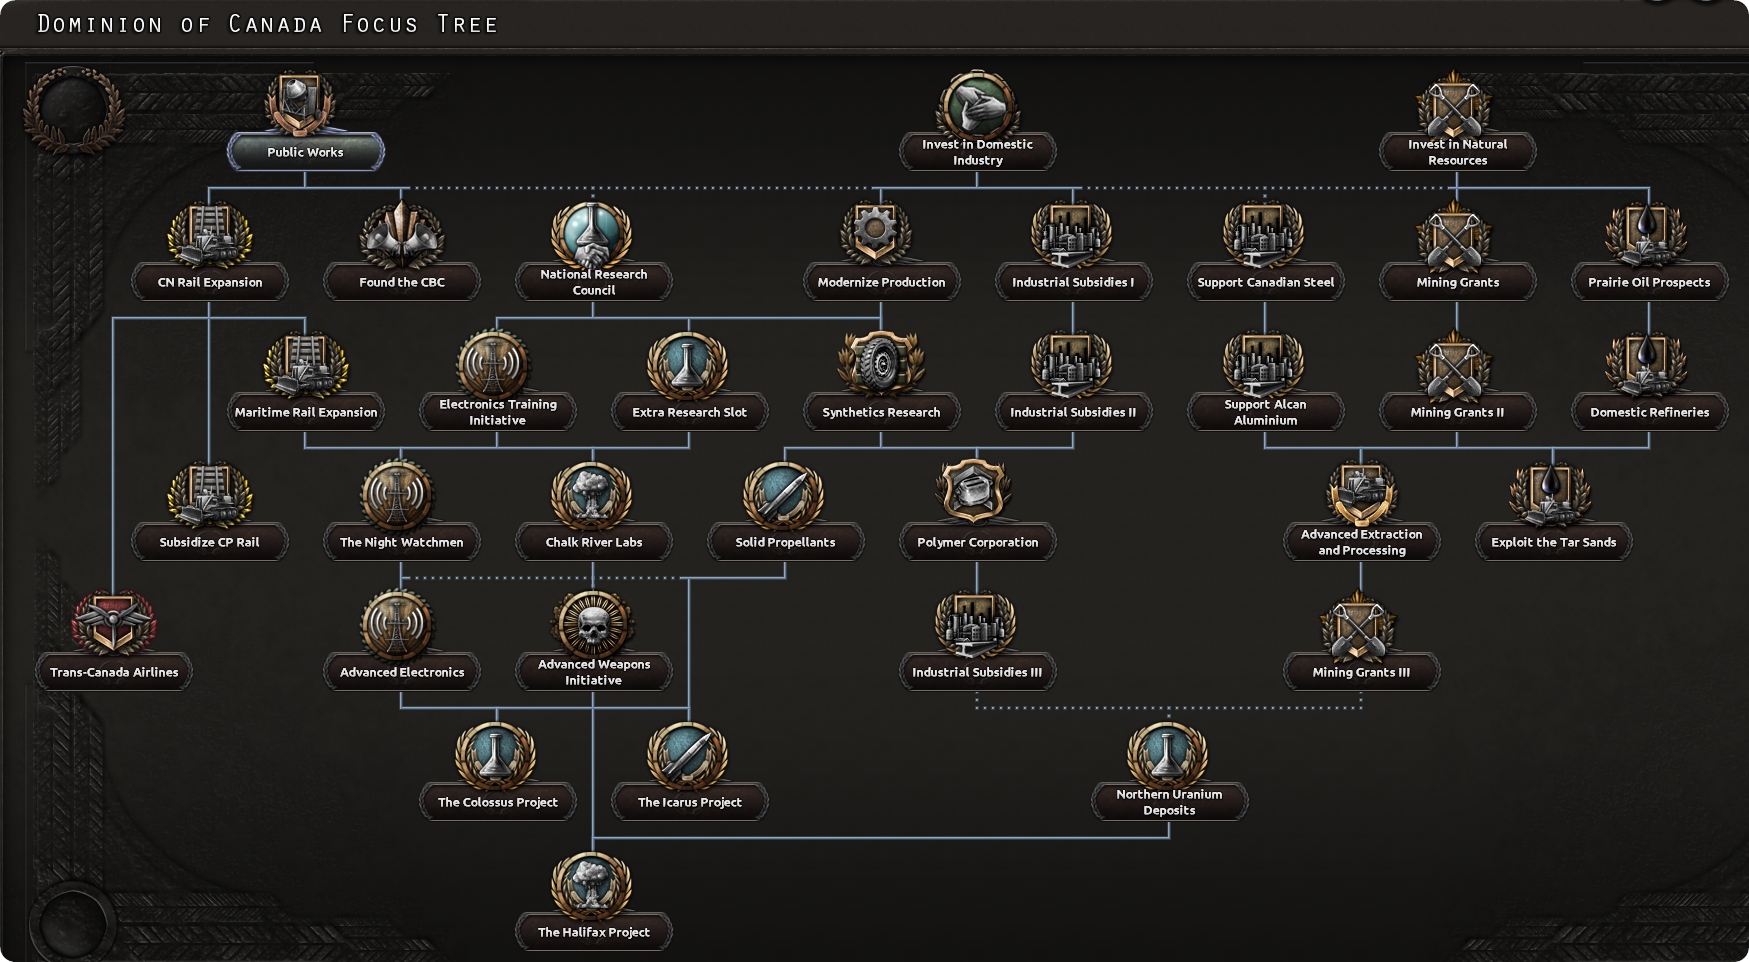Click the Synthetics Research label

(881, 412)
